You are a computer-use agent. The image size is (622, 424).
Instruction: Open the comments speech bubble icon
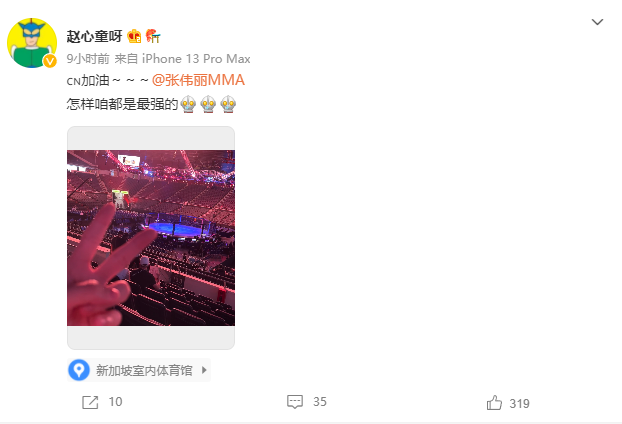tap(295, 402)
